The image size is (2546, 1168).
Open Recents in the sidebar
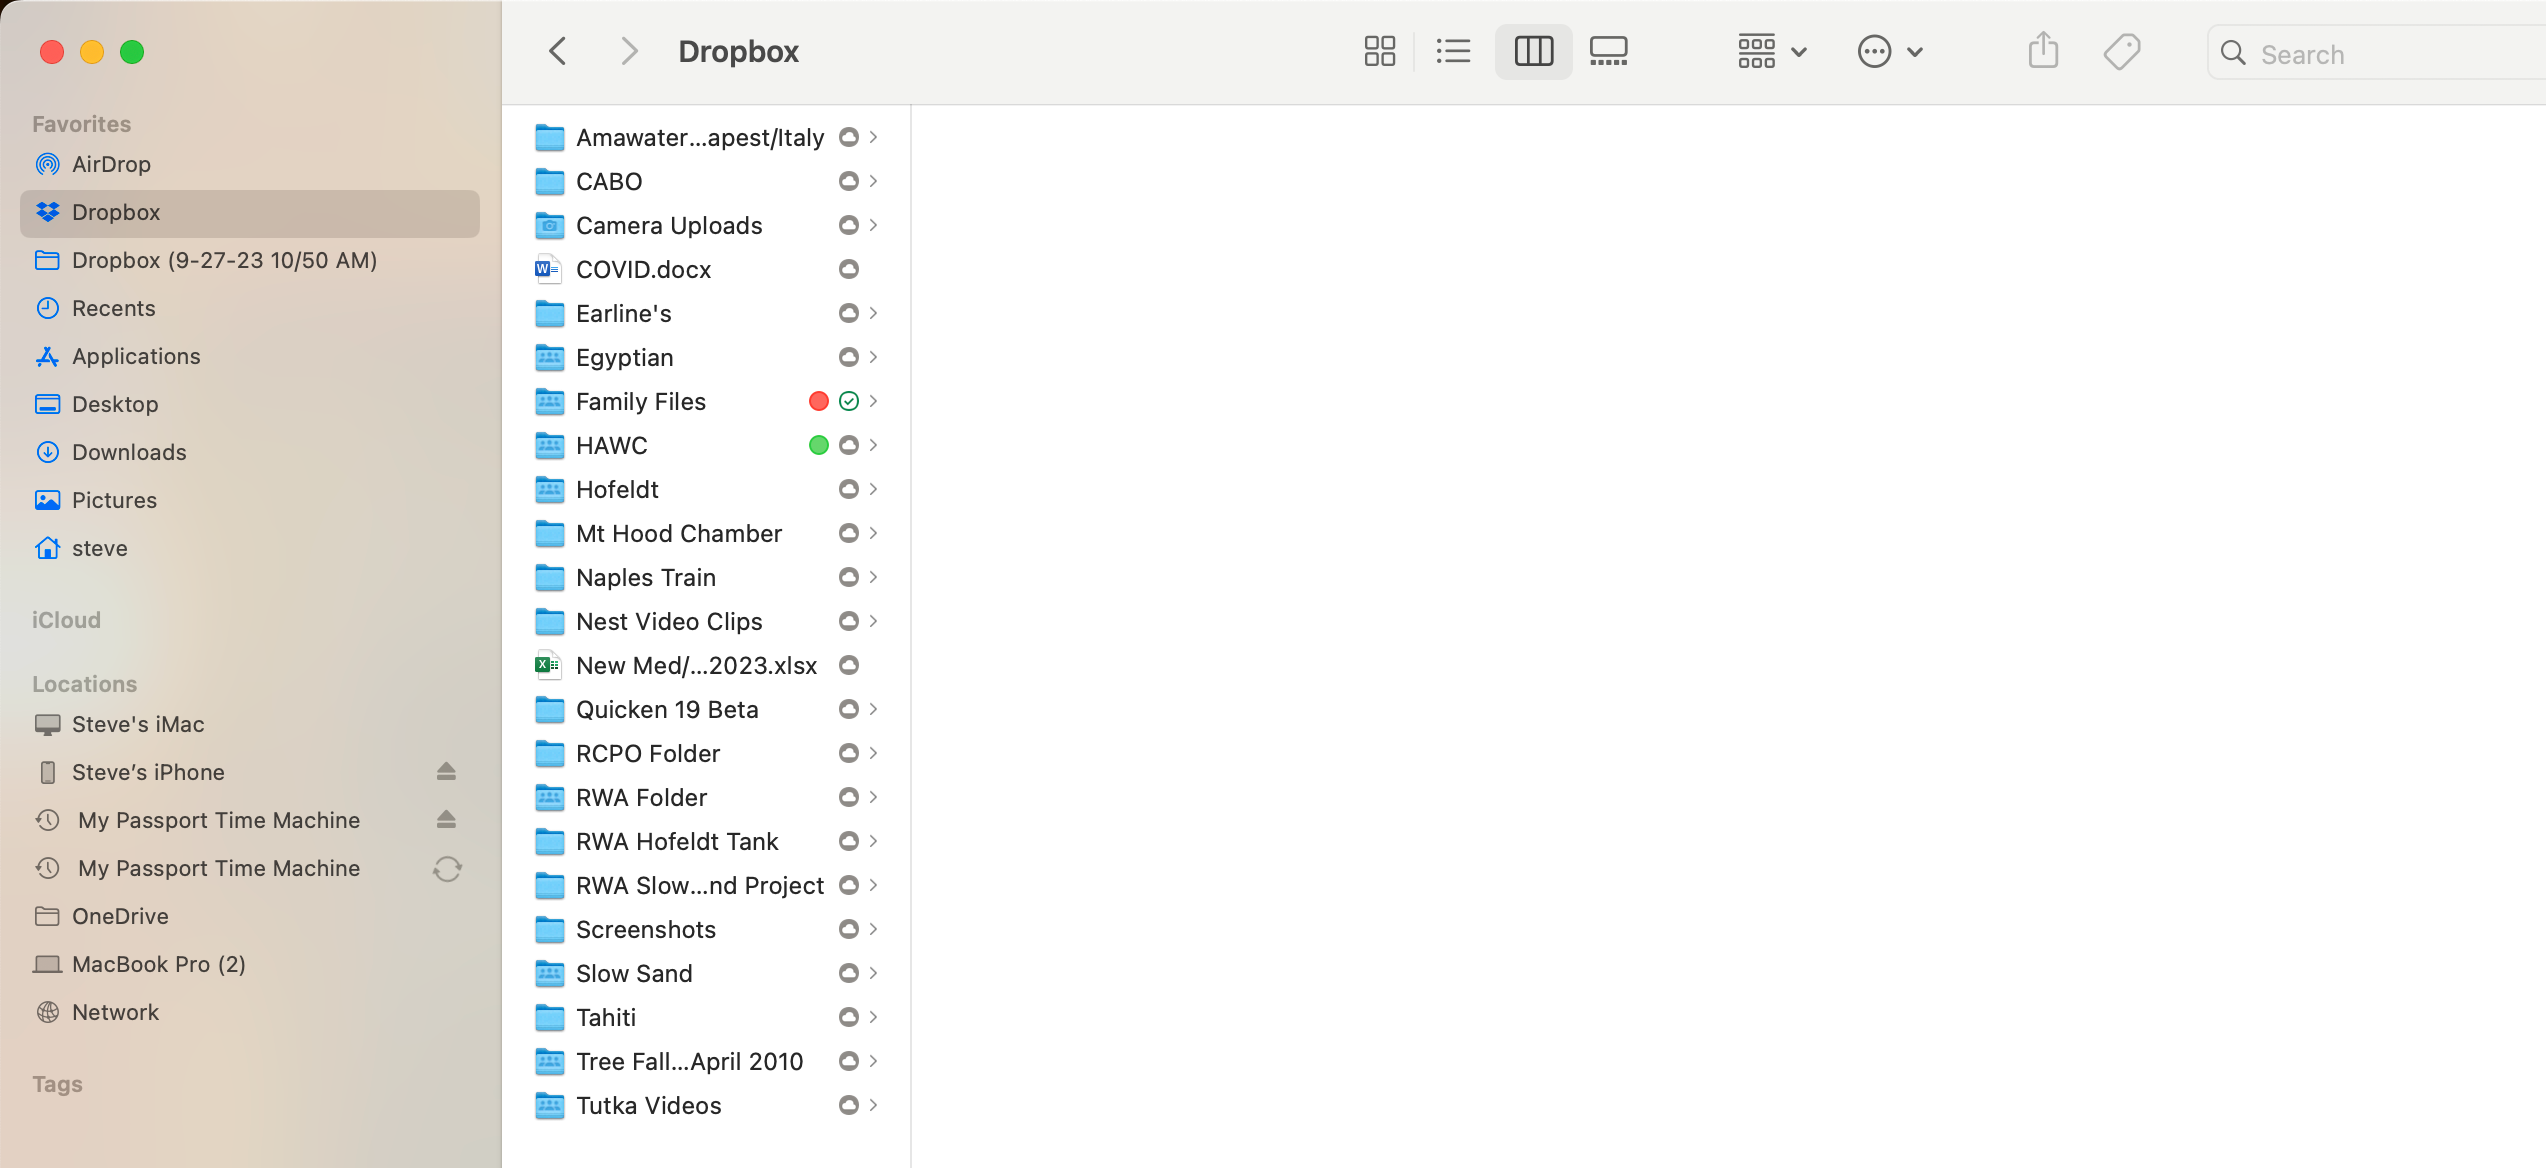(250, 308)
